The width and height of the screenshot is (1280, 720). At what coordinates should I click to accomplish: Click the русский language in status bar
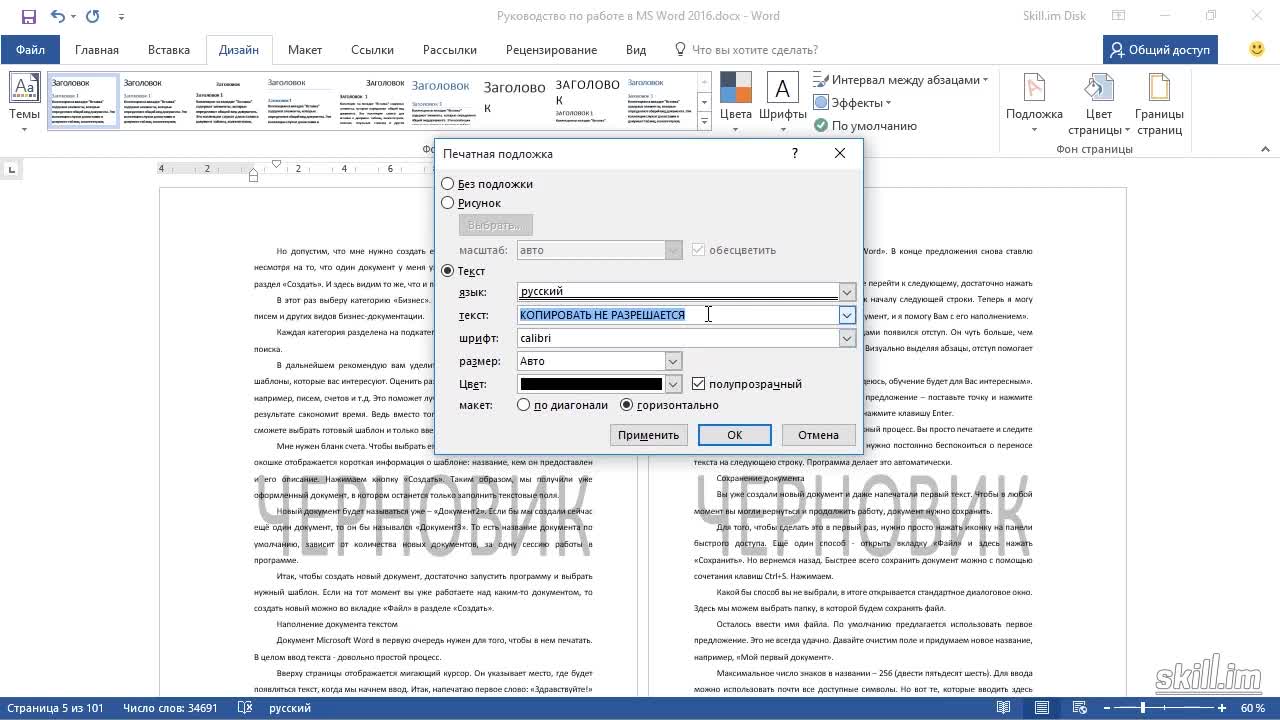(x=289, y=708)
